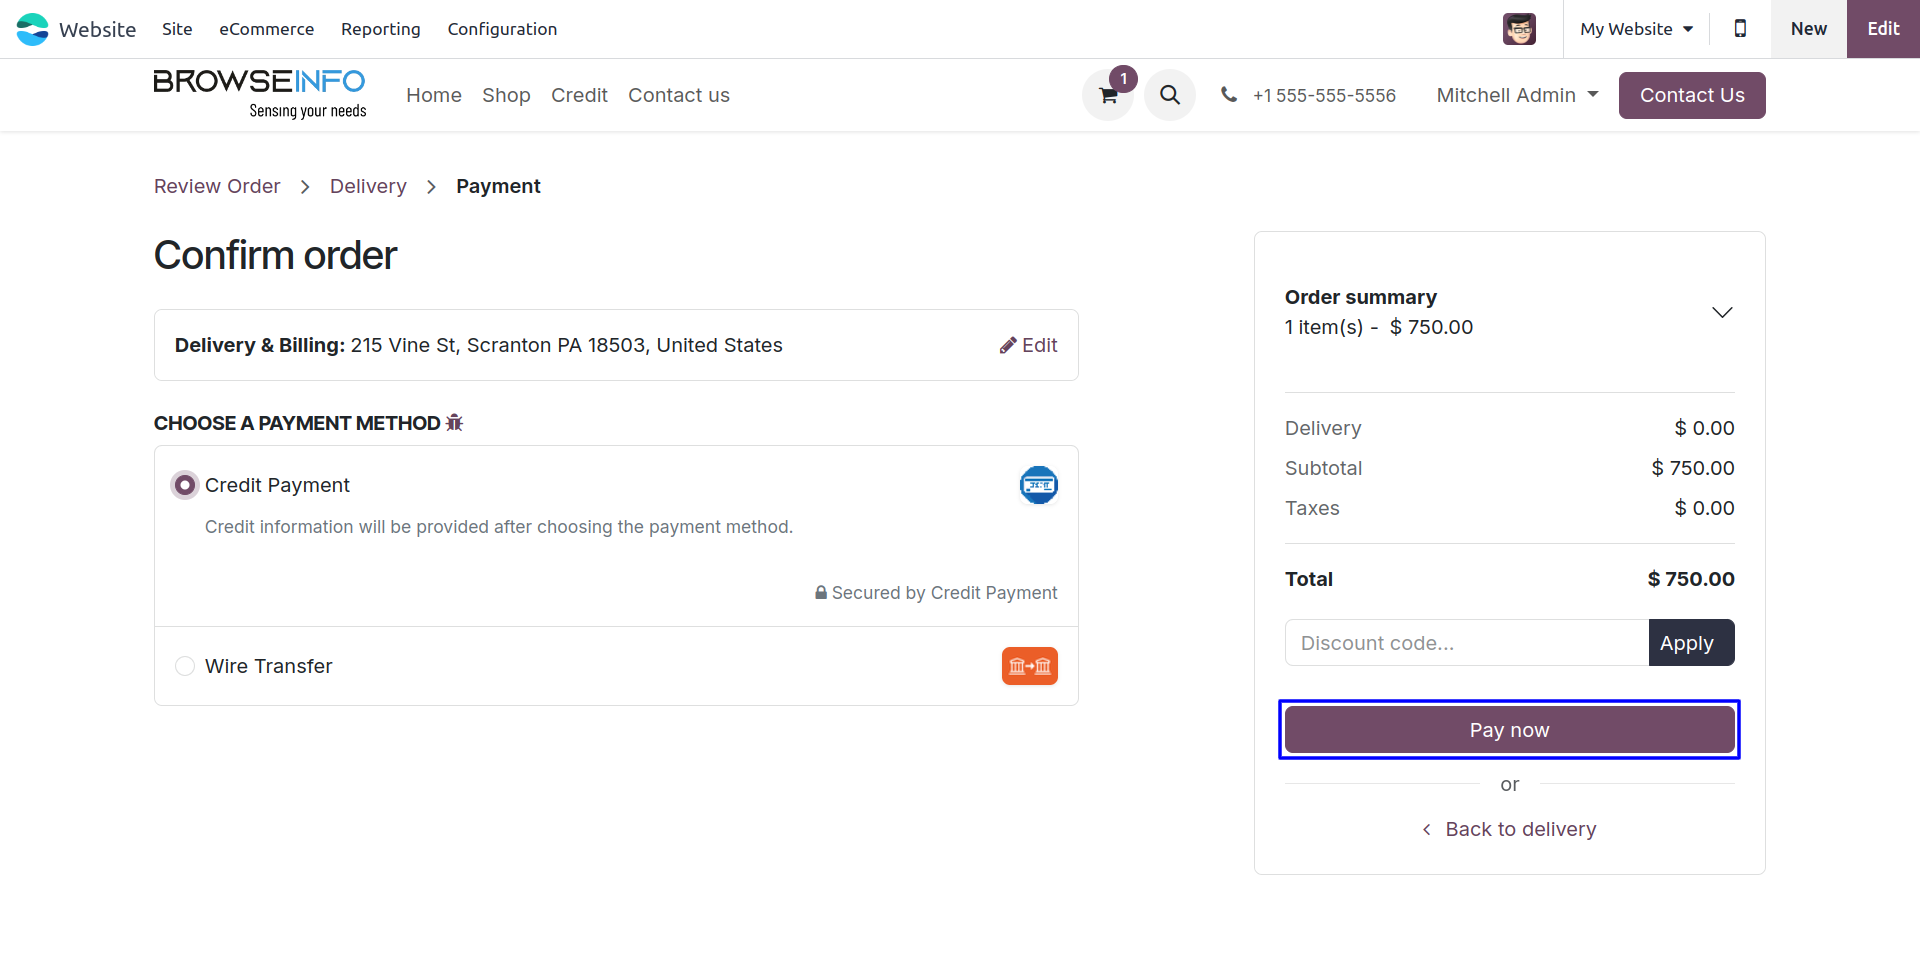Image resolution: width=1920 pixels, height=966 pixels.
Task: Click the Wire Transfer bank icon
Action: coord(1029,666)
